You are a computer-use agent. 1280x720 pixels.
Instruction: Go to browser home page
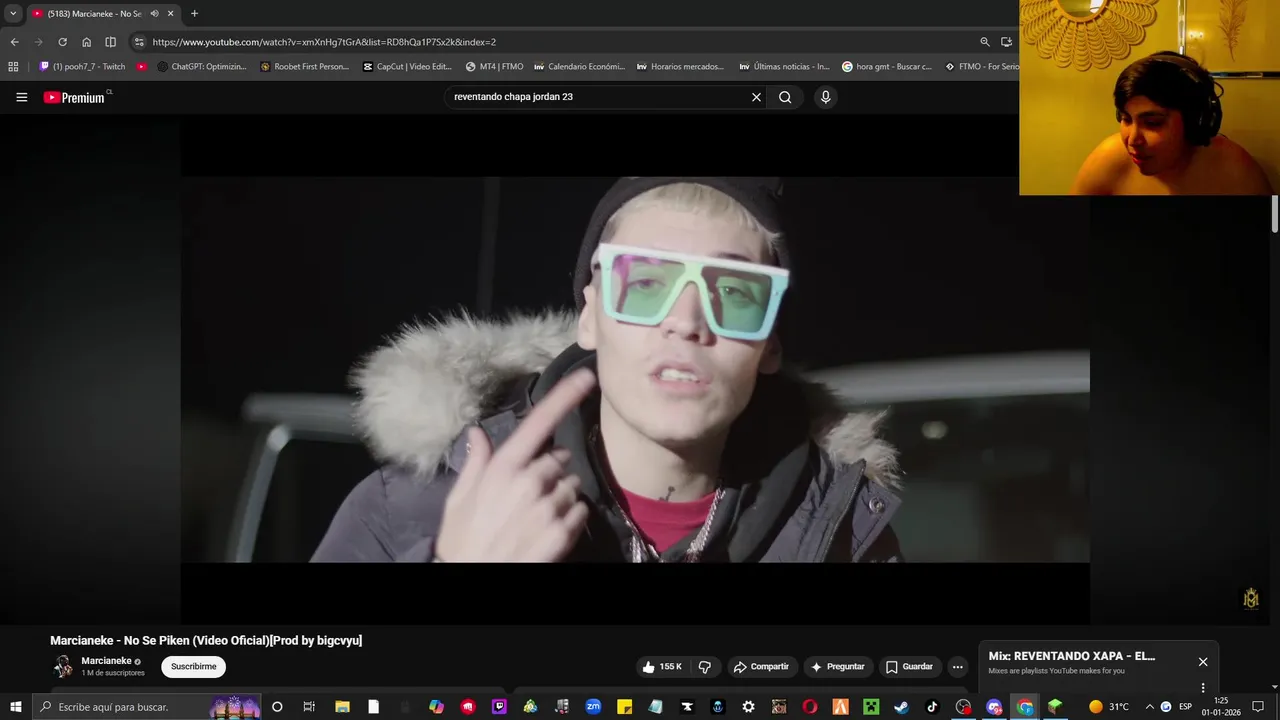86,42
